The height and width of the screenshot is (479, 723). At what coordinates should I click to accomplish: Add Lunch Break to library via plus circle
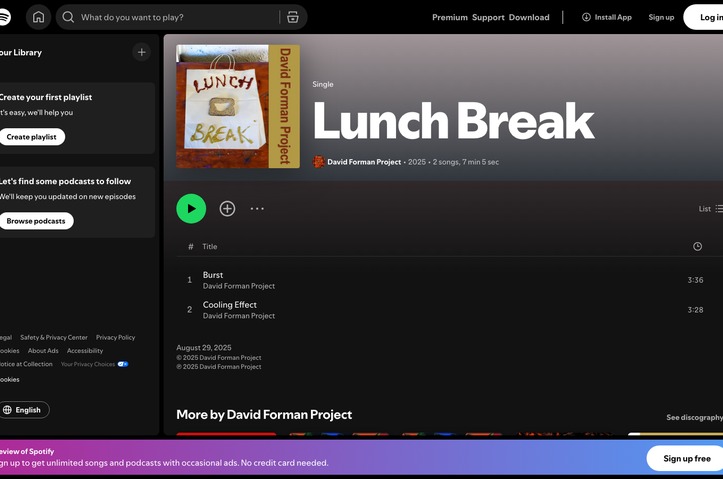pos(227,208)
